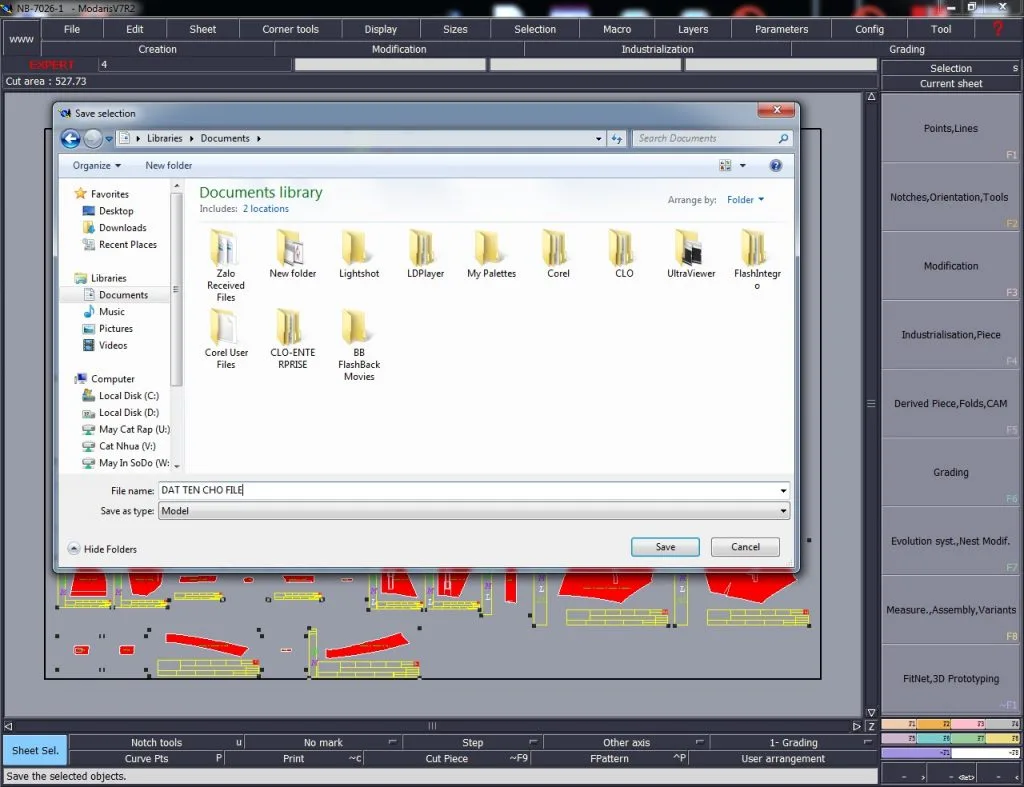
Task: Open the Derived Piece,Folds,CAM panel button
Action: coord(950,404)
